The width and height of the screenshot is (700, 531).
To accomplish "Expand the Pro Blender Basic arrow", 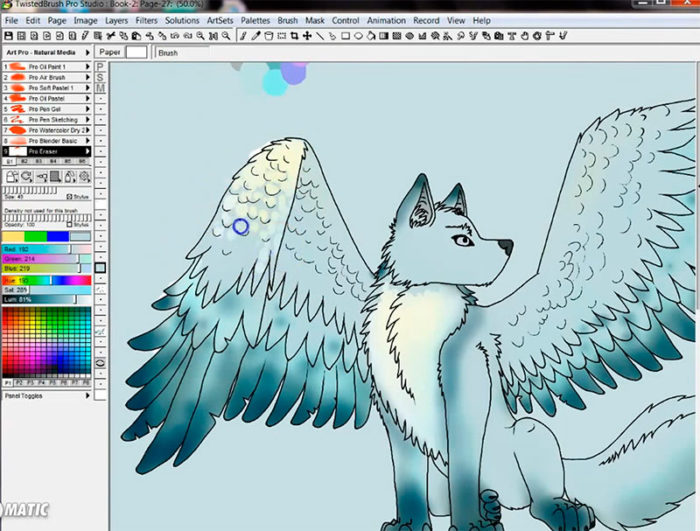I will point(88,141).
